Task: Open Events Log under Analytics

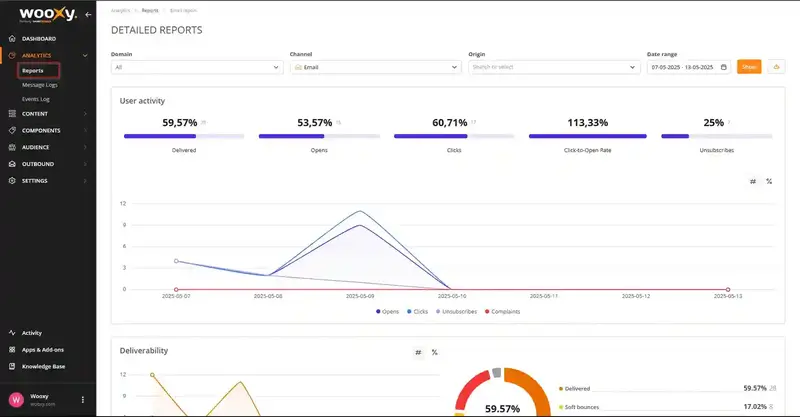Action: [x=37, y=99]
